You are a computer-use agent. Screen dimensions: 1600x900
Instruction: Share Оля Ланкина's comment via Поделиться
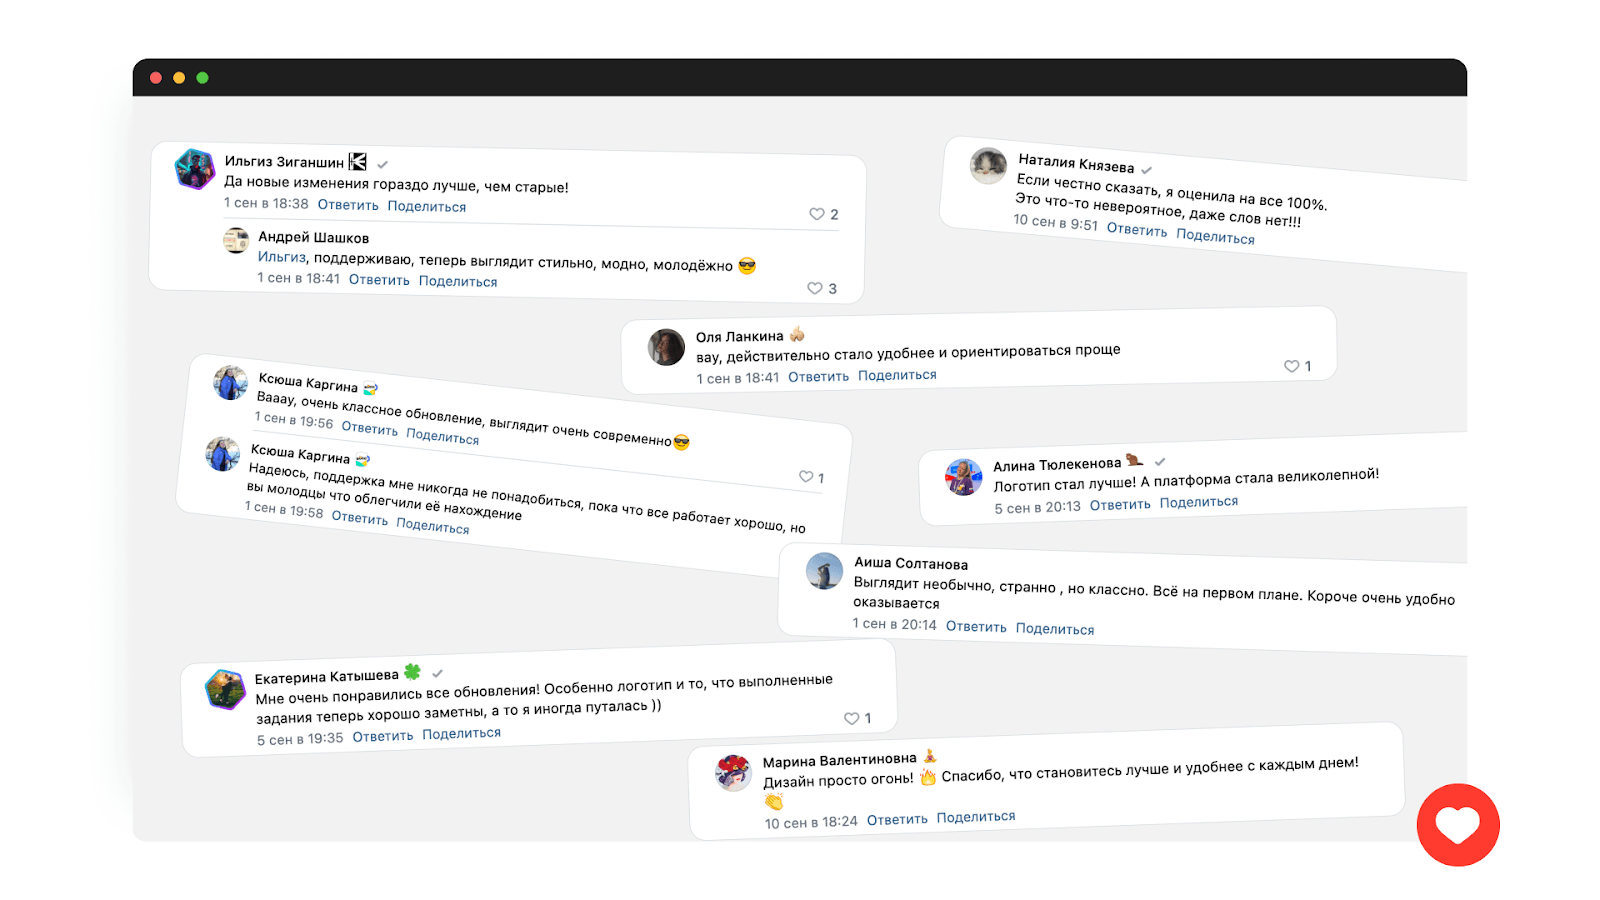click(897, 375)
